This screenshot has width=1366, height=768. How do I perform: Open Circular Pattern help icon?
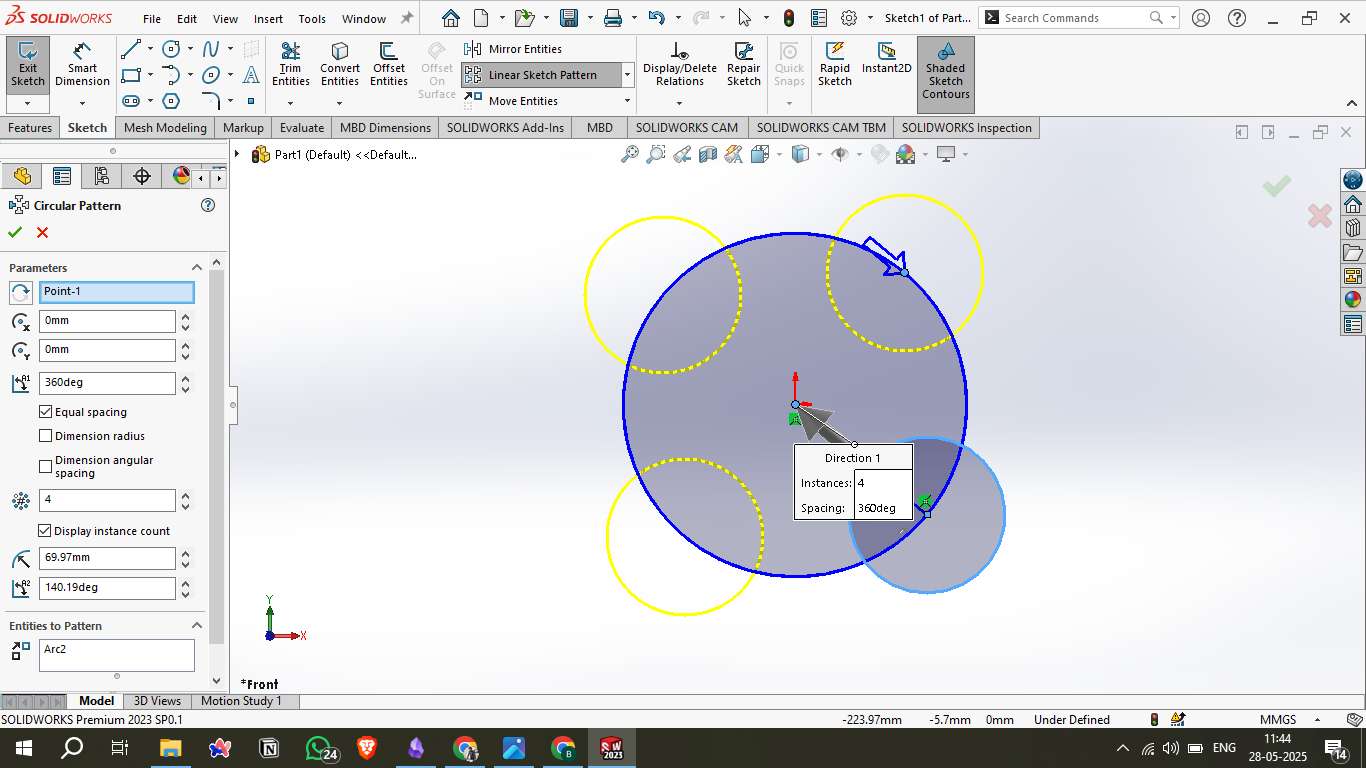coord(208,205)
